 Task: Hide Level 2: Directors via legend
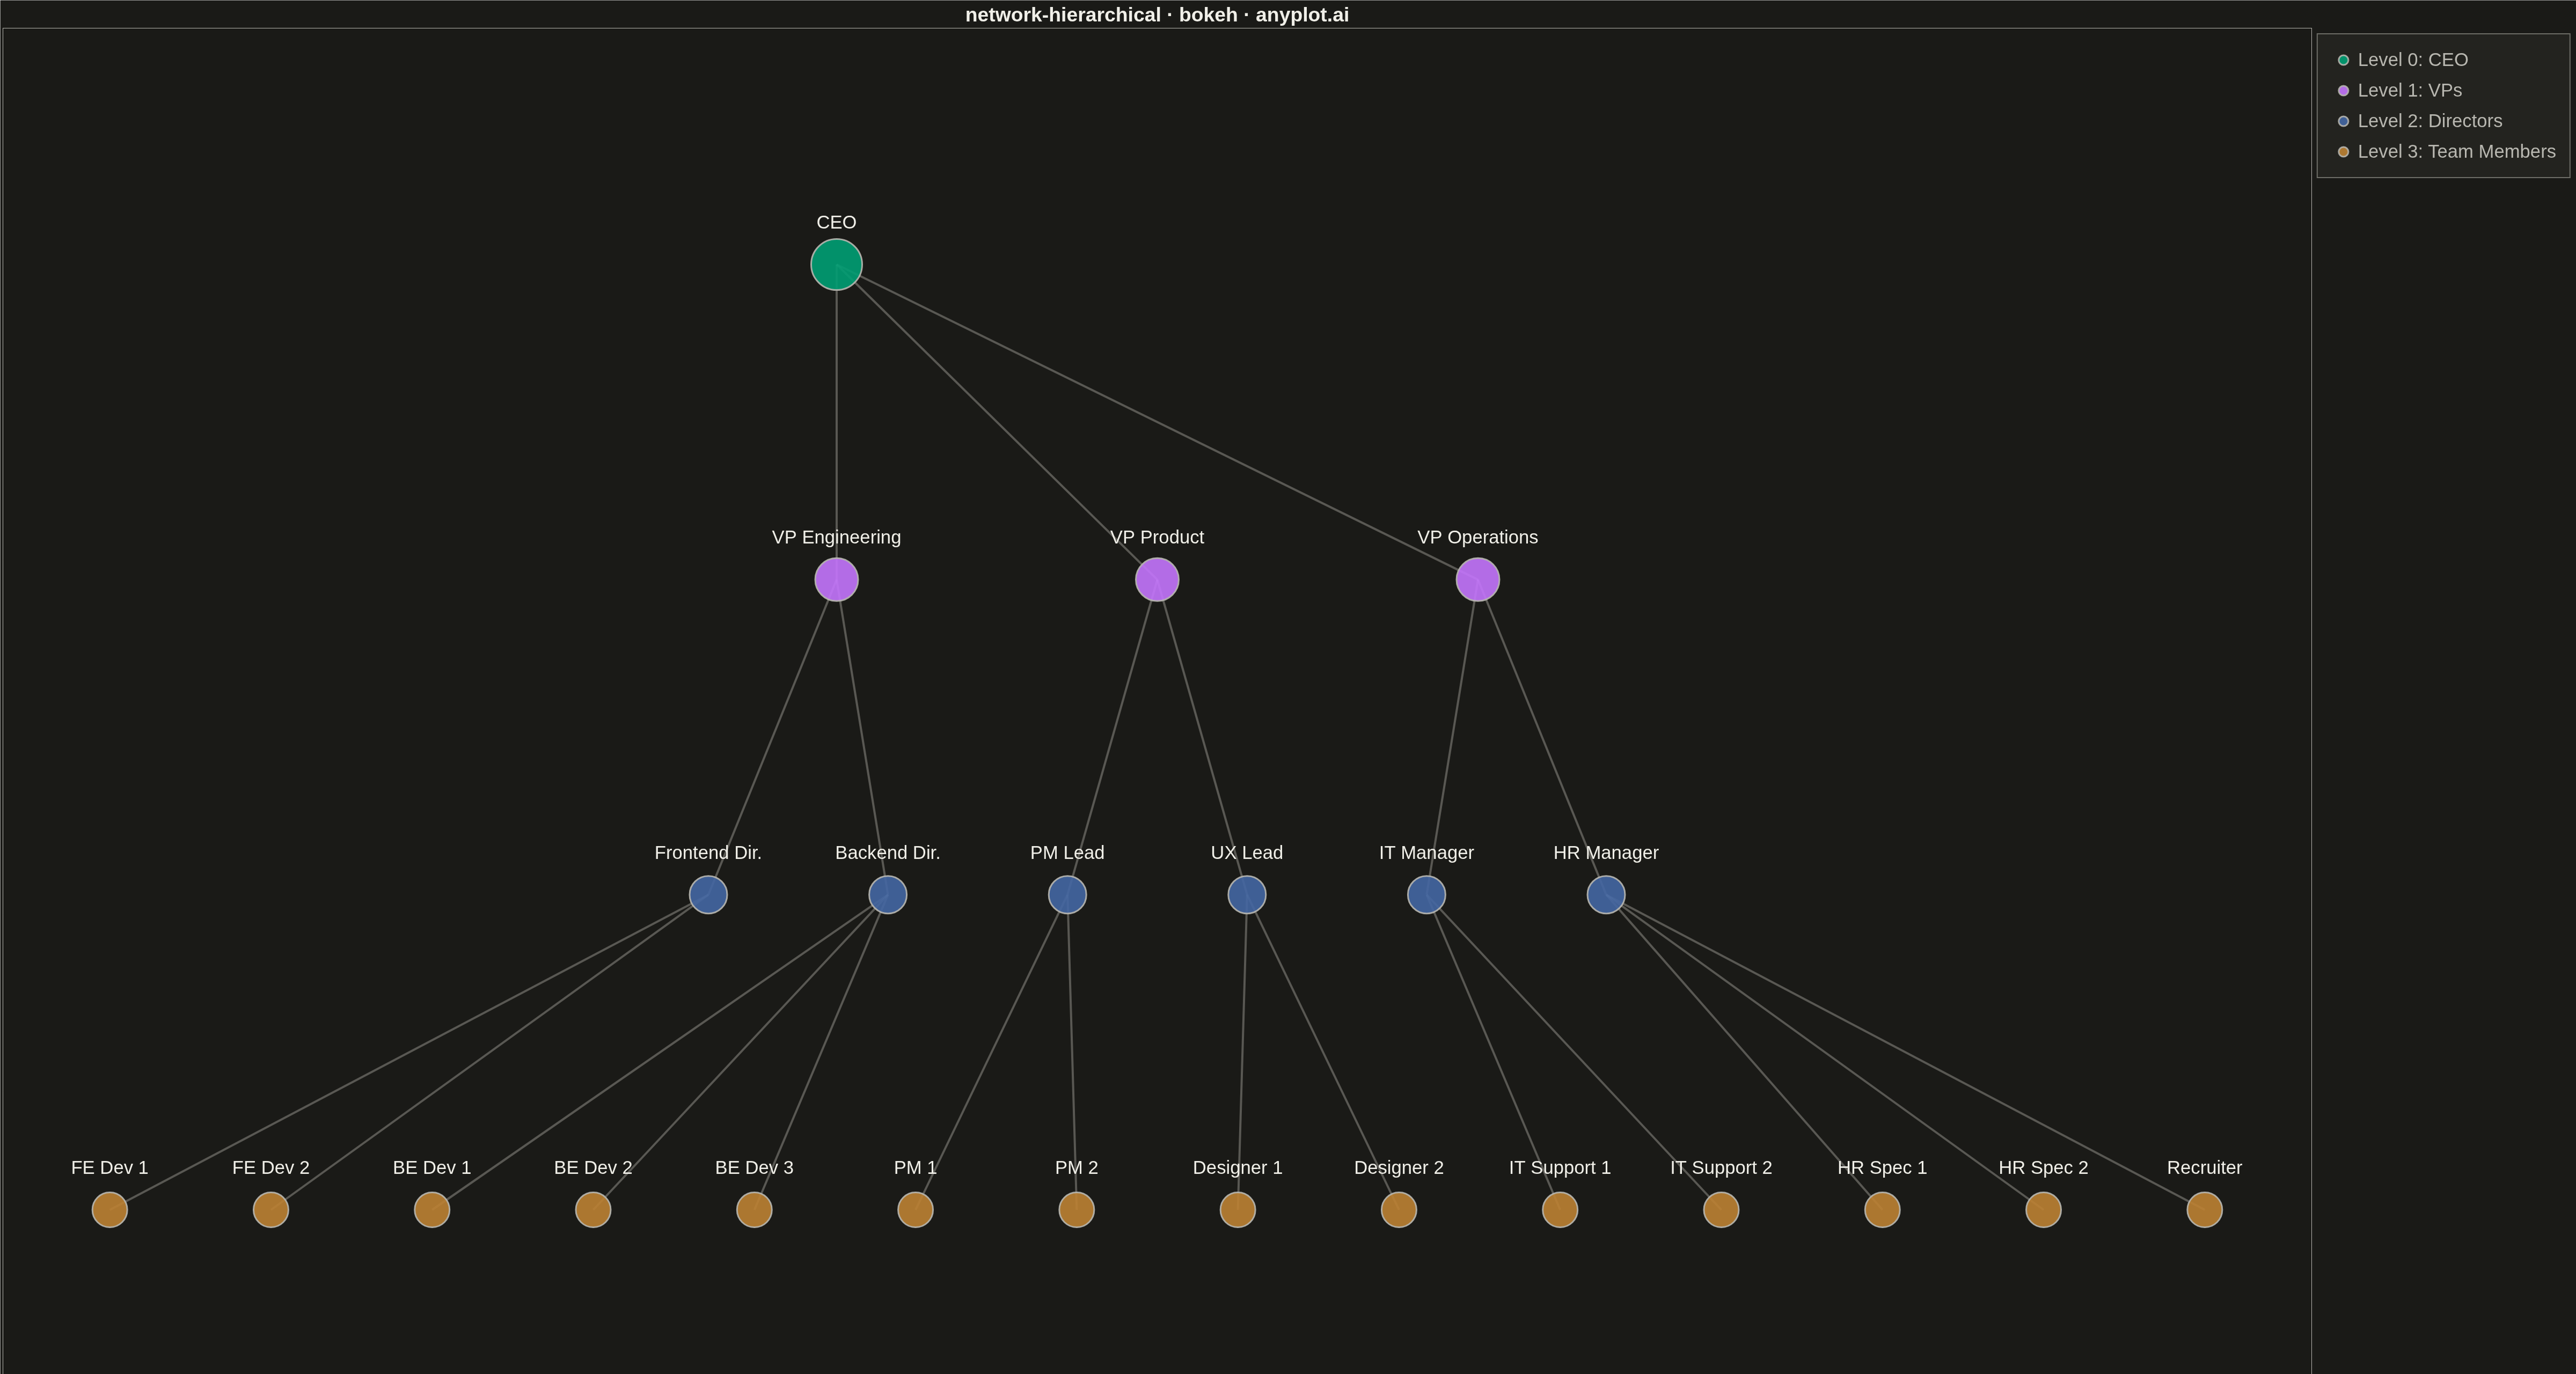pos(2419,121)
